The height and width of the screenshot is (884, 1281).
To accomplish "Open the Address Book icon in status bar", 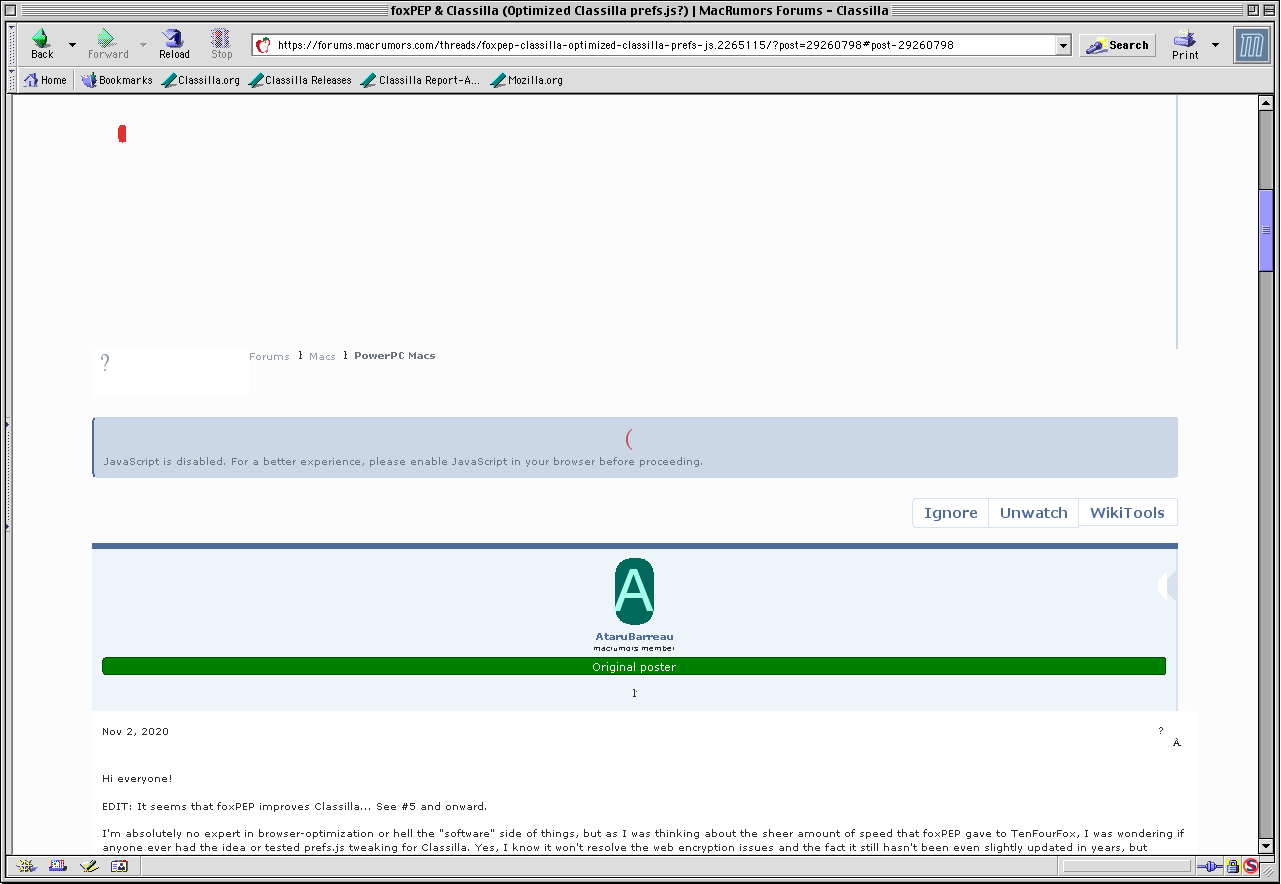I will 119,866.
